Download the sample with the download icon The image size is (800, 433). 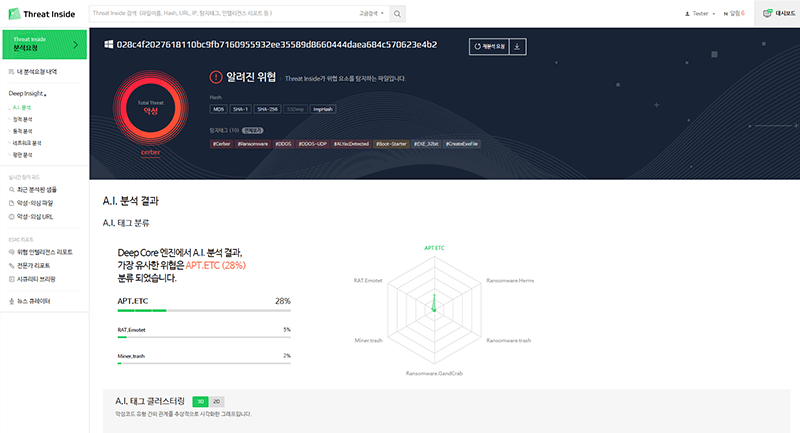tap(518, 46)
